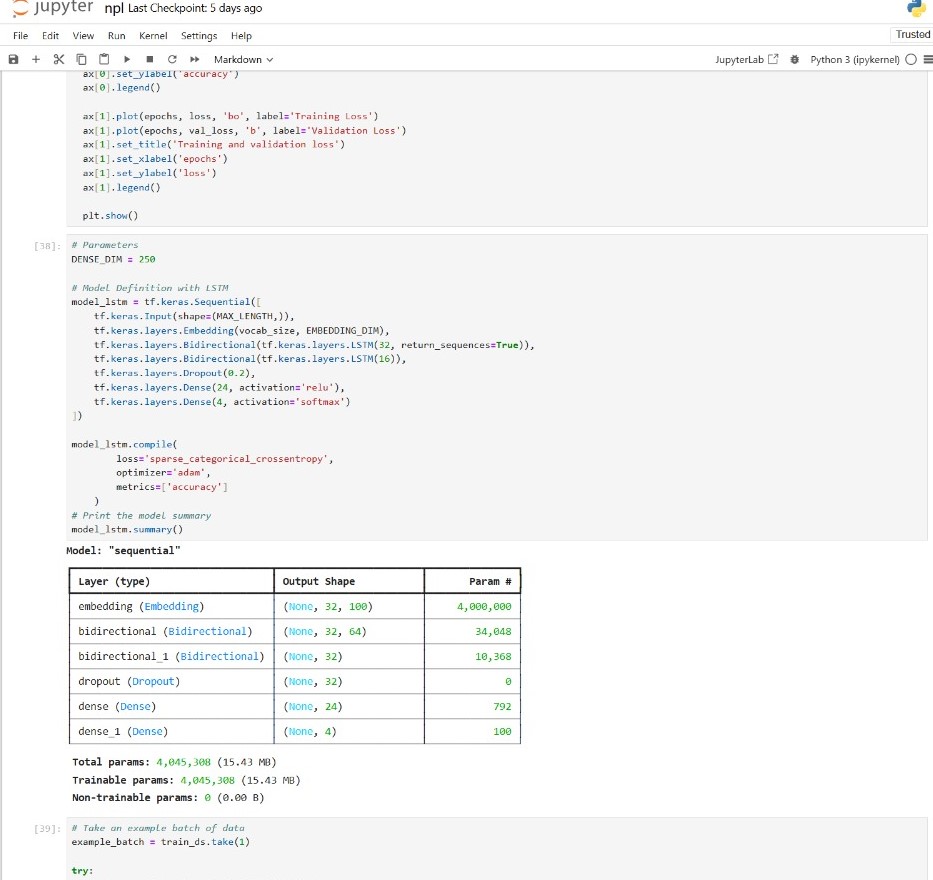Interrupt the kernel with stop icon
This screenshot has height=880, width=933.
tap(149, 60)
